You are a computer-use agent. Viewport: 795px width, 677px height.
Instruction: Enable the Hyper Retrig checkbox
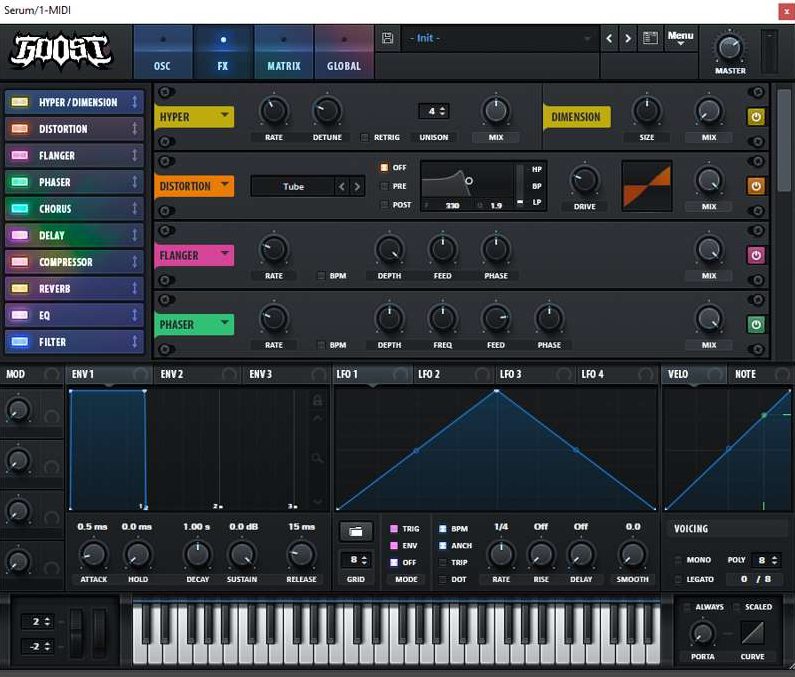pyautogui.click(x=365, y=138)
